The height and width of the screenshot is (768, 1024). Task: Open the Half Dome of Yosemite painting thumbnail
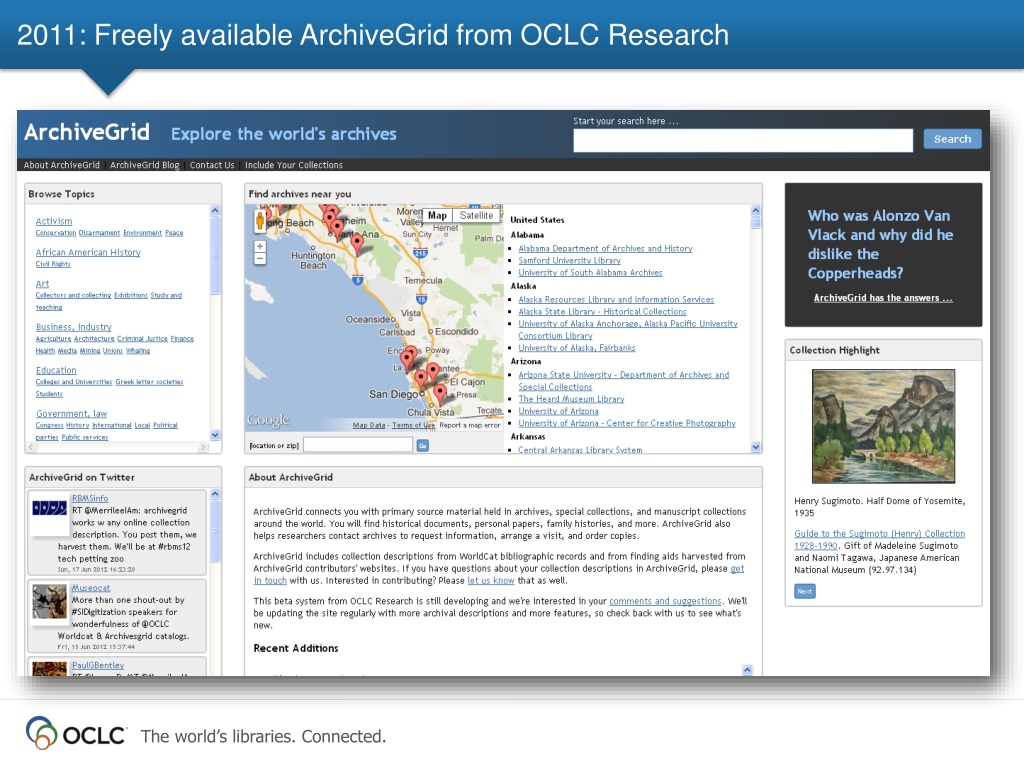[884, 426]
